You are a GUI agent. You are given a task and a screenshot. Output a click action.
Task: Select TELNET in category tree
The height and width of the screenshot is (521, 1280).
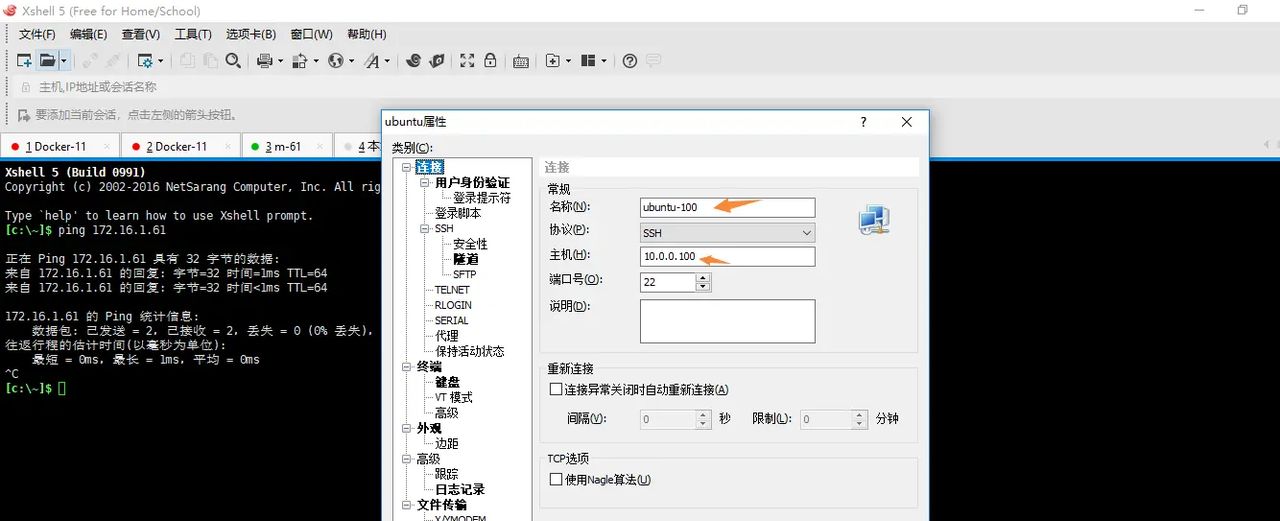[x=453, y=290]
